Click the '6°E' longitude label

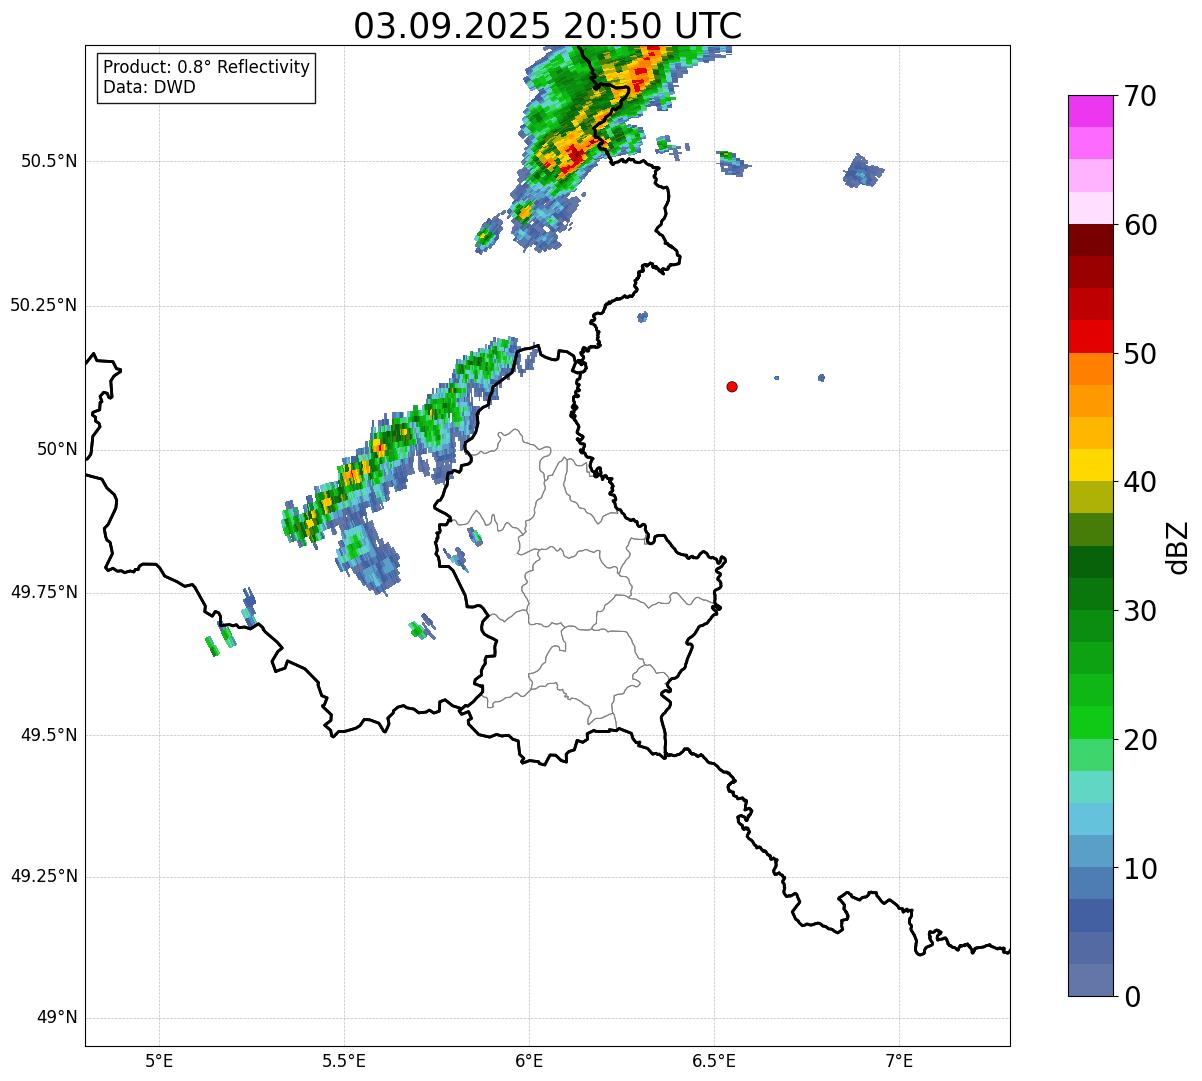point(529,1061)
